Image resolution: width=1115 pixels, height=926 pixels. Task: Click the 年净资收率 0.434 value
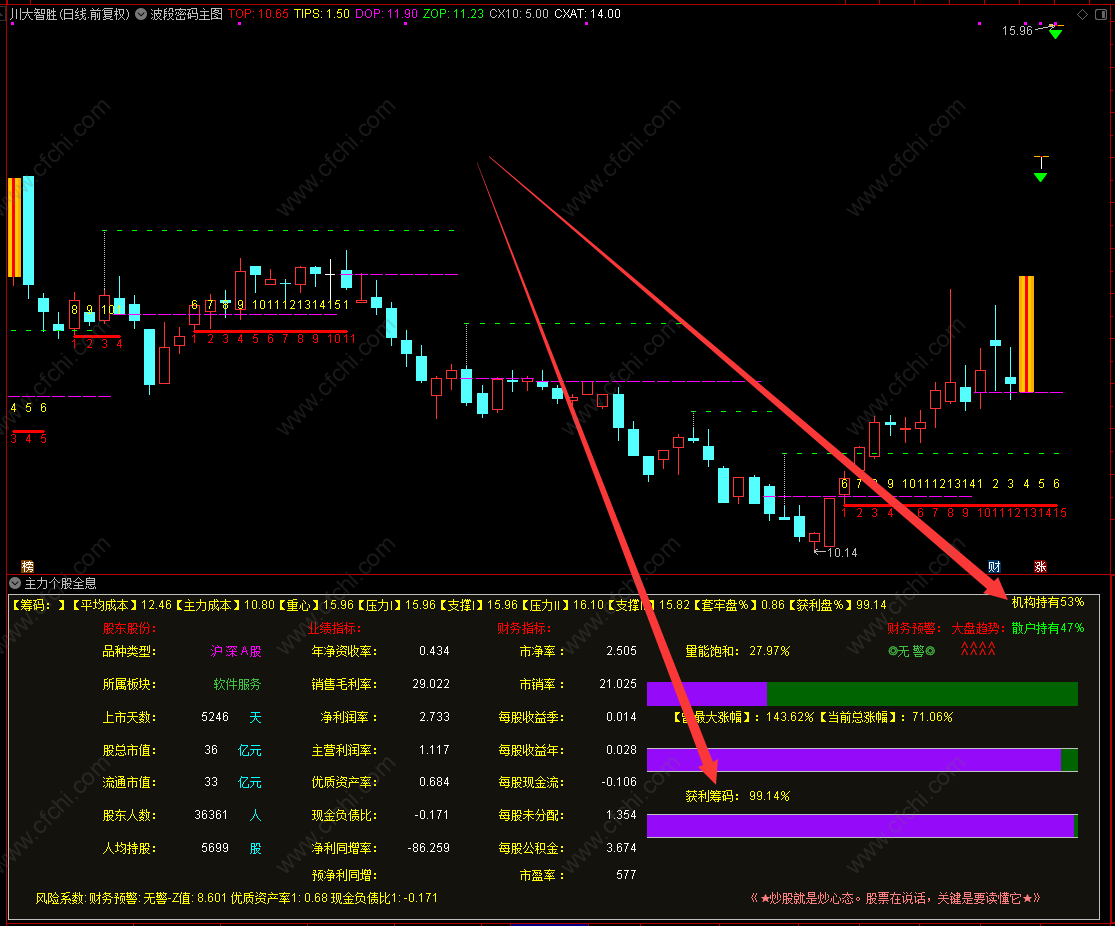[434, 651]
